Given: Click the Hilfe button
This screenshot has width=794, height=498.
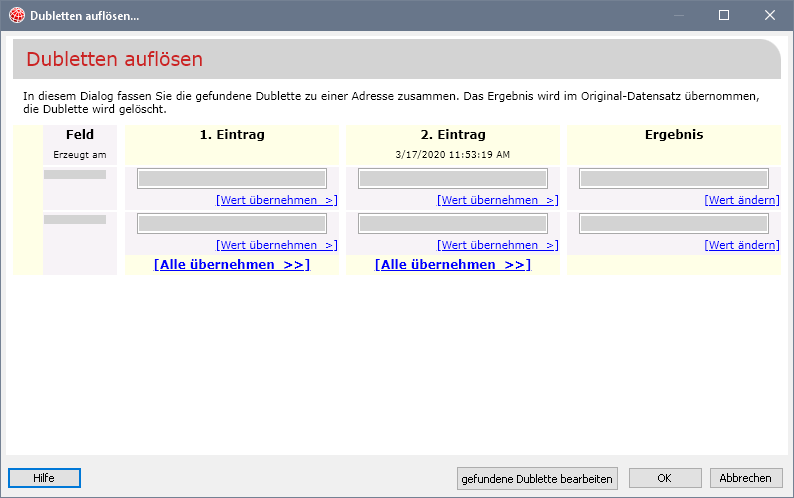Looking at the screenshot, I should [x=44, y=478].
